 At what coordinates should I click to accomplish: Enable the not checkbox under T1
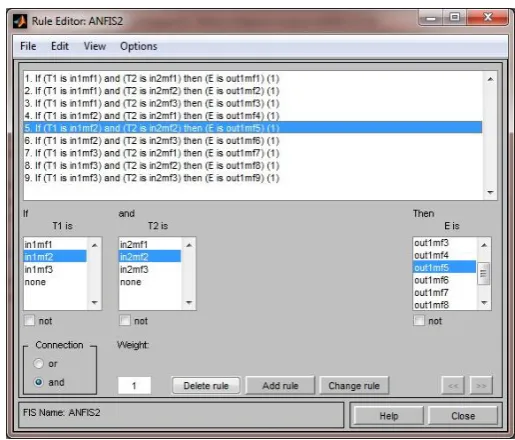pos(29,321)
